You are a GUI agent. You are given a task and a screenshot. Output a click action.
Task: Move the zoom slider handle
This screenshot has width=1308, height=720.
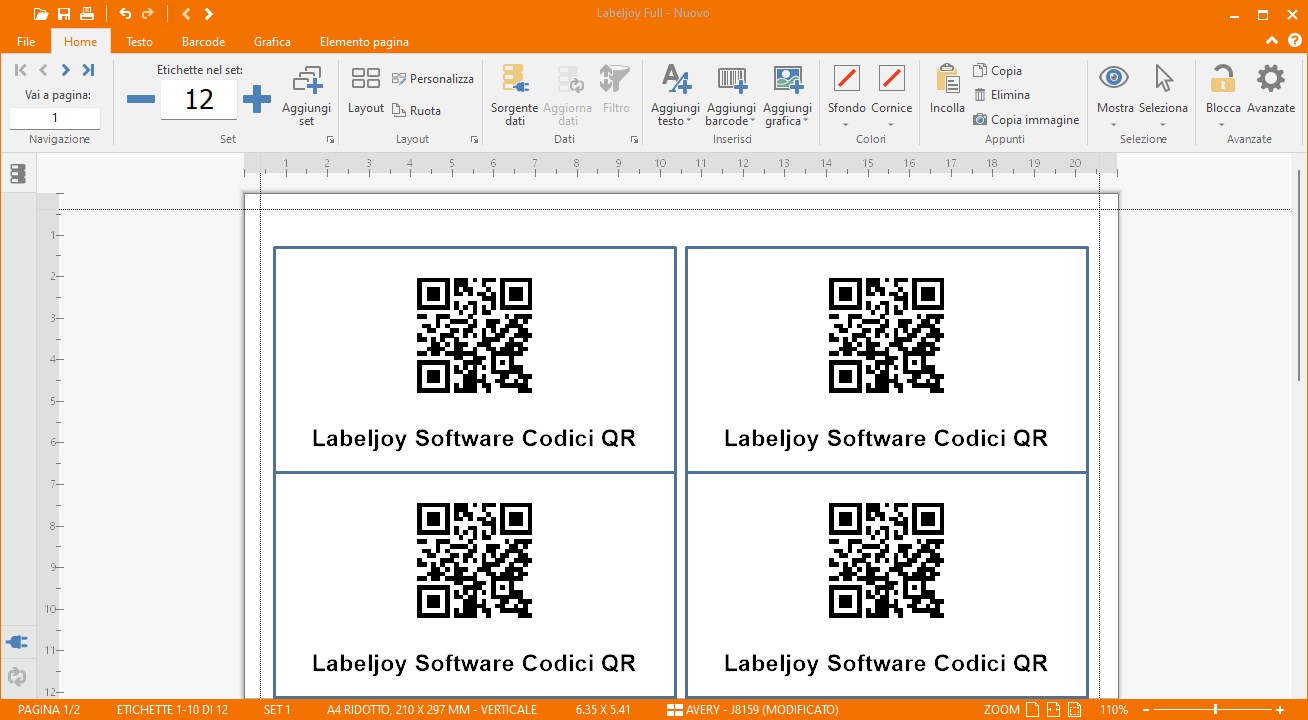tap(1215, 710)
